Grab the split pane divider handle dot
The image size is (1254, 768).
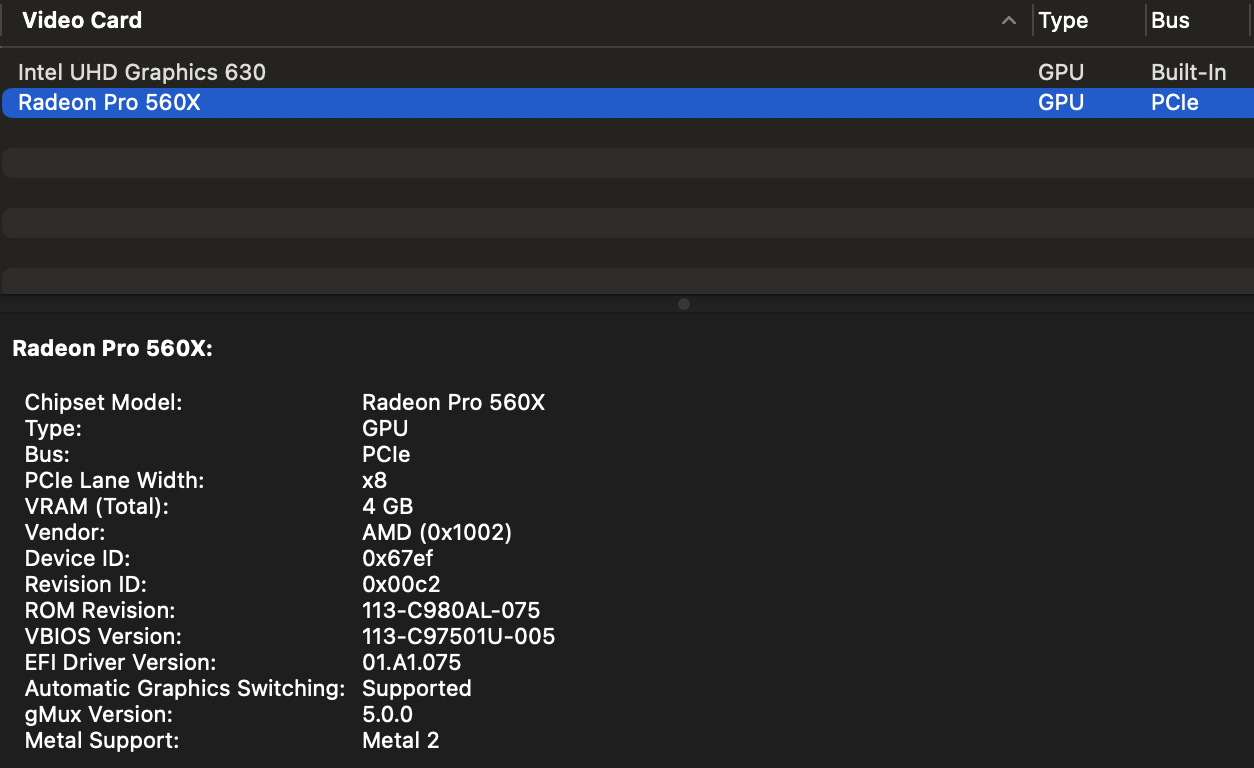(x=684, y=304)
